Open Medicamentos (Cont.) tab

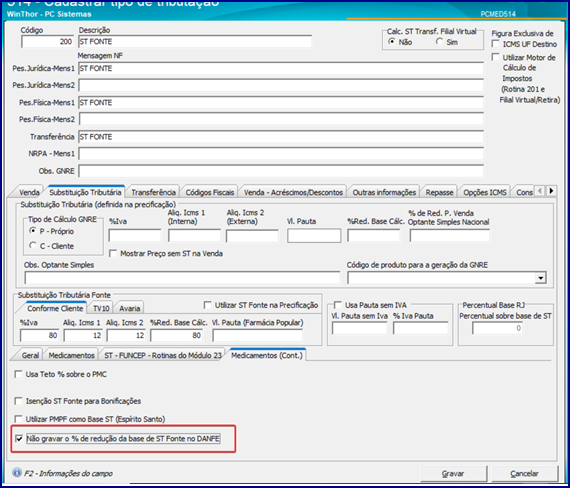(x=267, y=355)
